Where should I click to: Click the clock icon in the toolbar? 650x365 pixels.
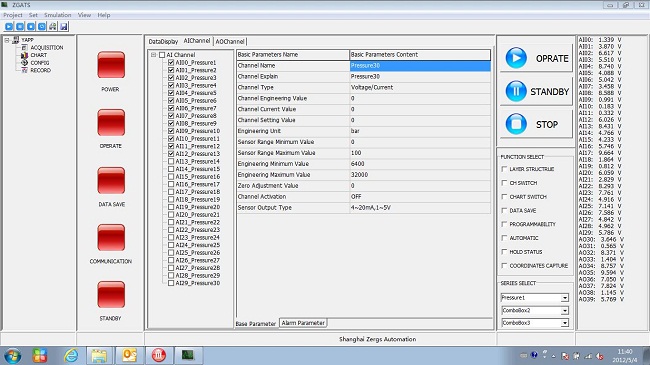pos(42,27)
